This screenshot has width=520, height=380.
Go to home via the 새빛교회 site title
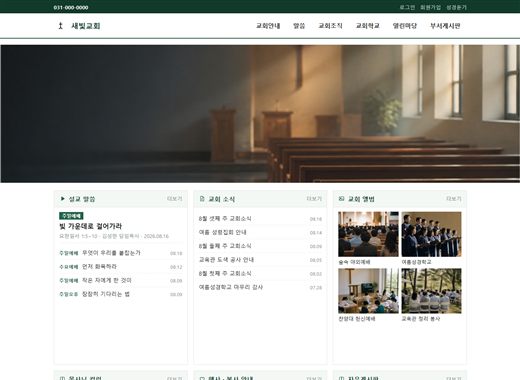point(86,26)
